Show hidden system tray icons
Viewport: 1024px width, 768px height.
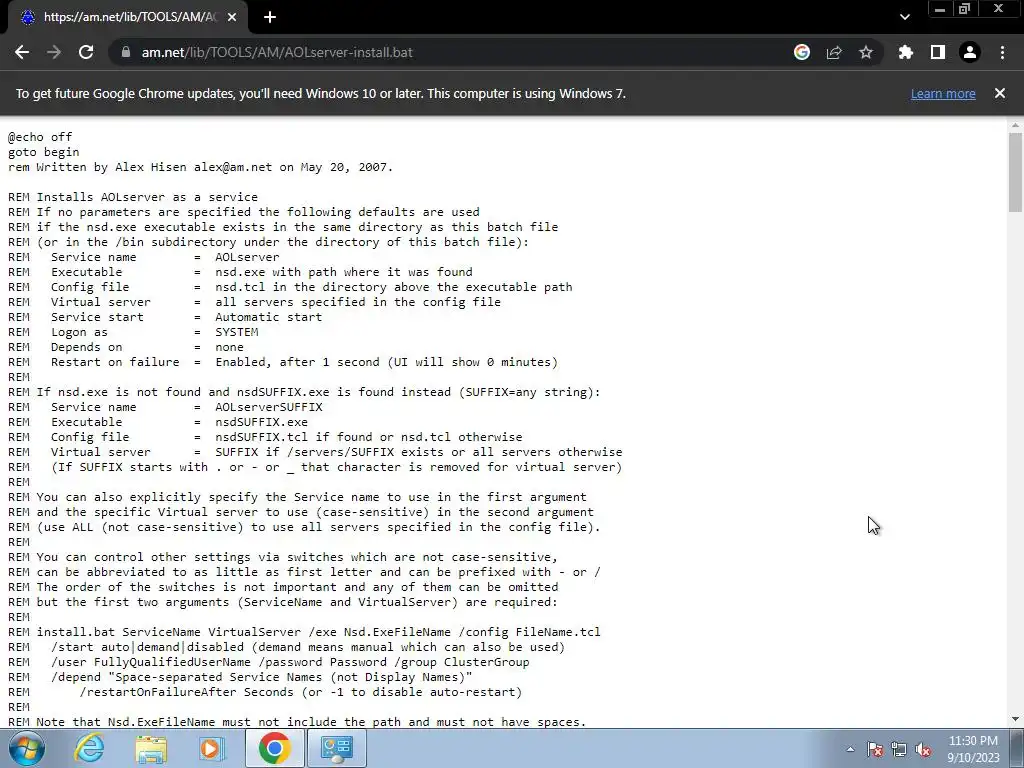click(850, 749)
